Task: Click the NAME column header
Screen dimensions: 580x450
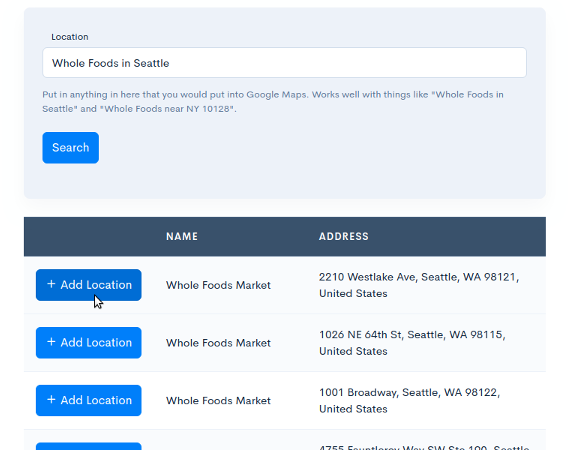Action: (182, 237)
